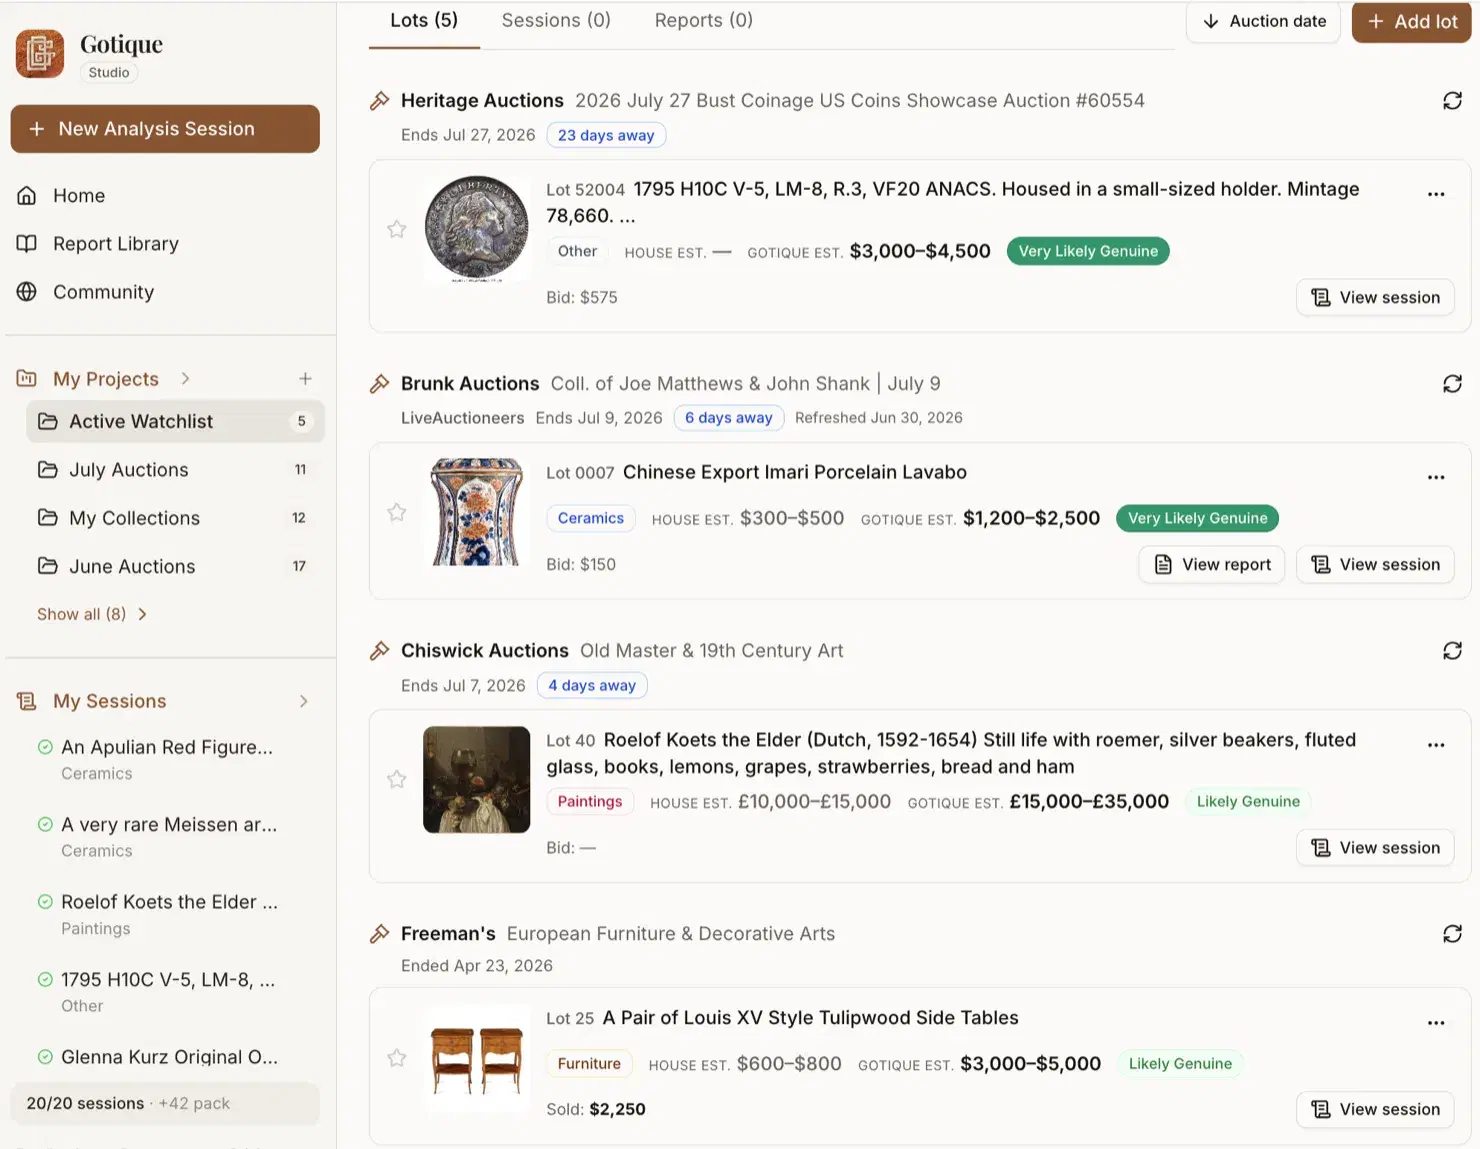Click the '23 days away' badge

pos(606,136)
